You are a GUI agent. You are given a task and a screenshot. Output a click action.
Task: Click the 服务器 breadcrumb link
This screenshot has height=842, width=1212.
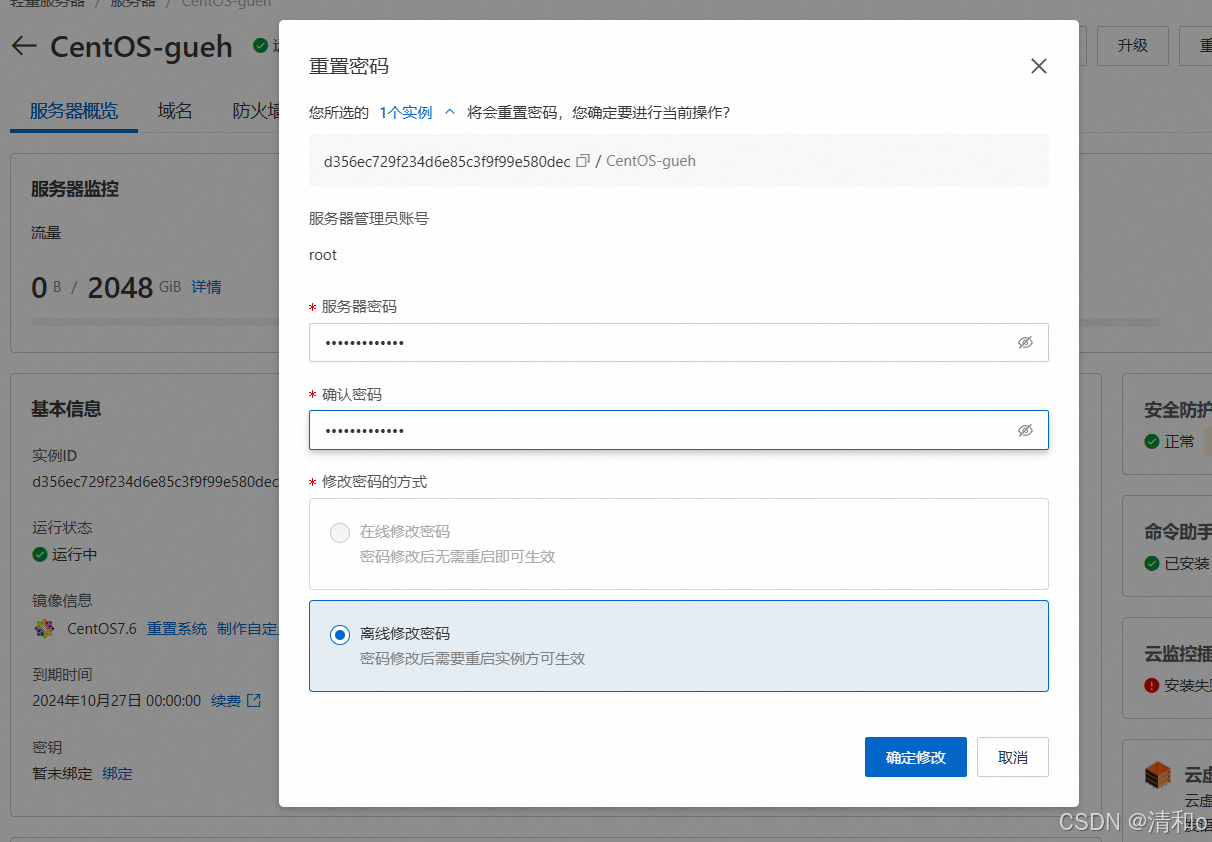133,4
